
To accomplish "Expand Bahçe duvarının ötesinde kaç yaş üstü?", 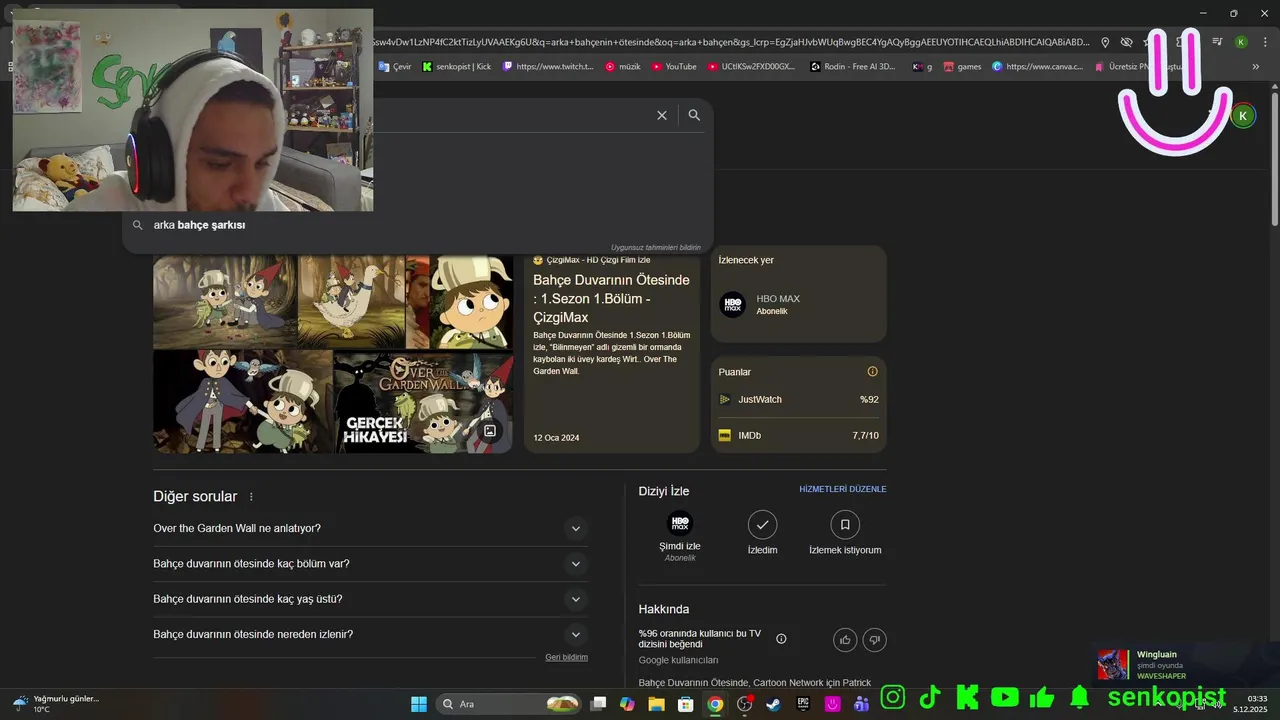I will click(x=371, y=599).
